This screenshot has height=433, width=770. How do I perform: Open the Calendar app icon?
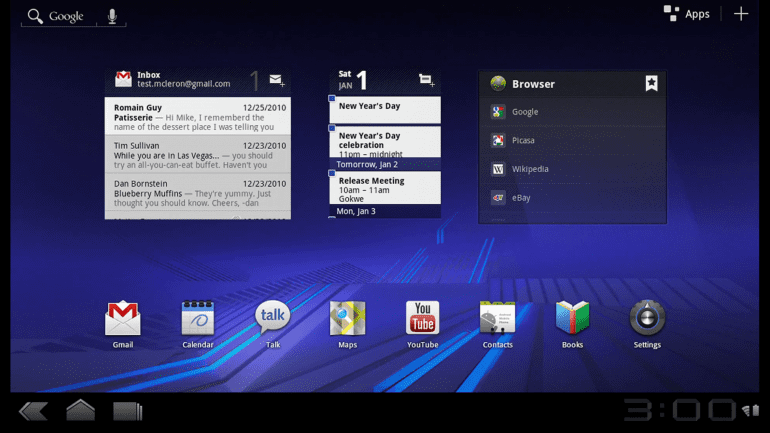[x=198, y=319]
